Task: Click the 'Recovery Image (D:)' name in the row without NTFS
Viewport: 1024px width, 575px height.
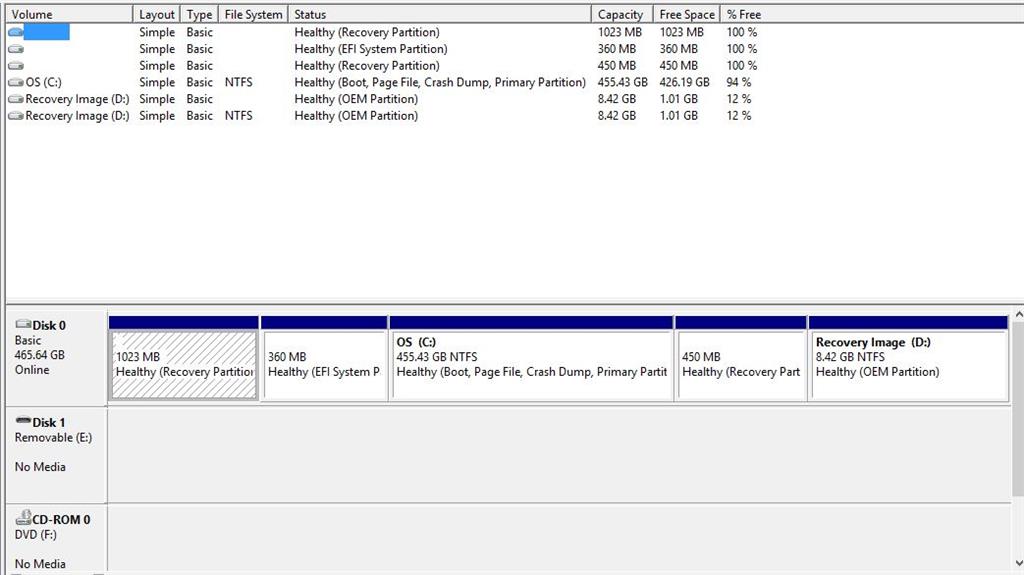Action: coord(77,99)
